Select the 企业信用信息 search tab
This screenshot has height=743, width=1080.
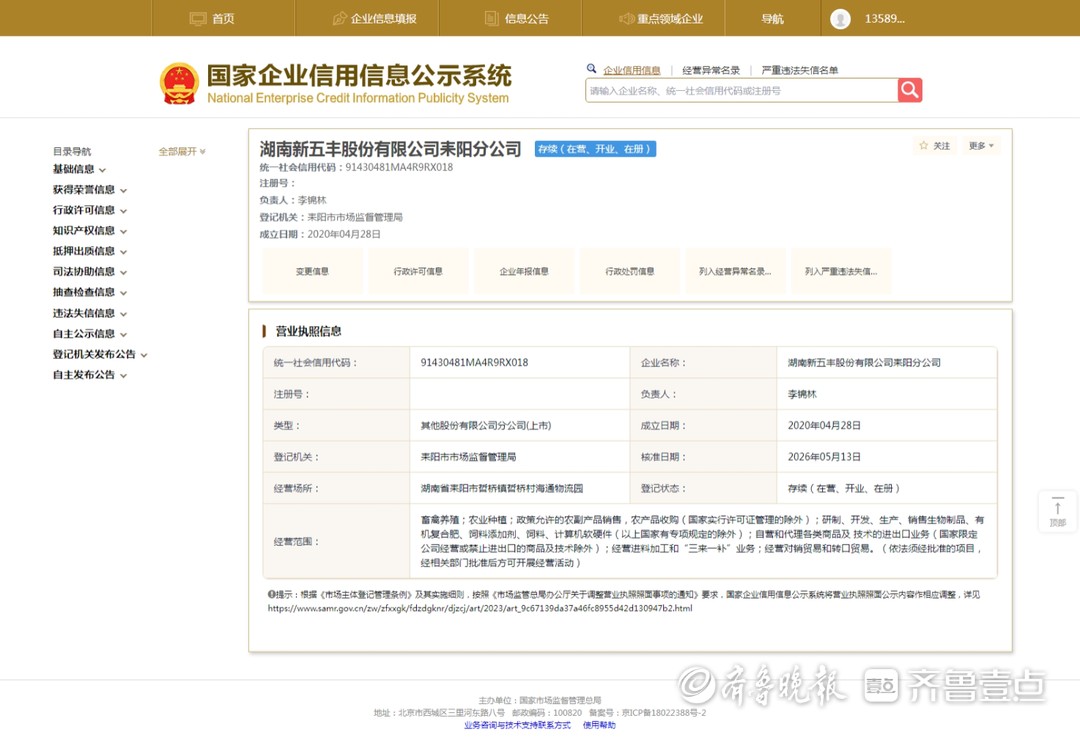[x=632, y=70]
